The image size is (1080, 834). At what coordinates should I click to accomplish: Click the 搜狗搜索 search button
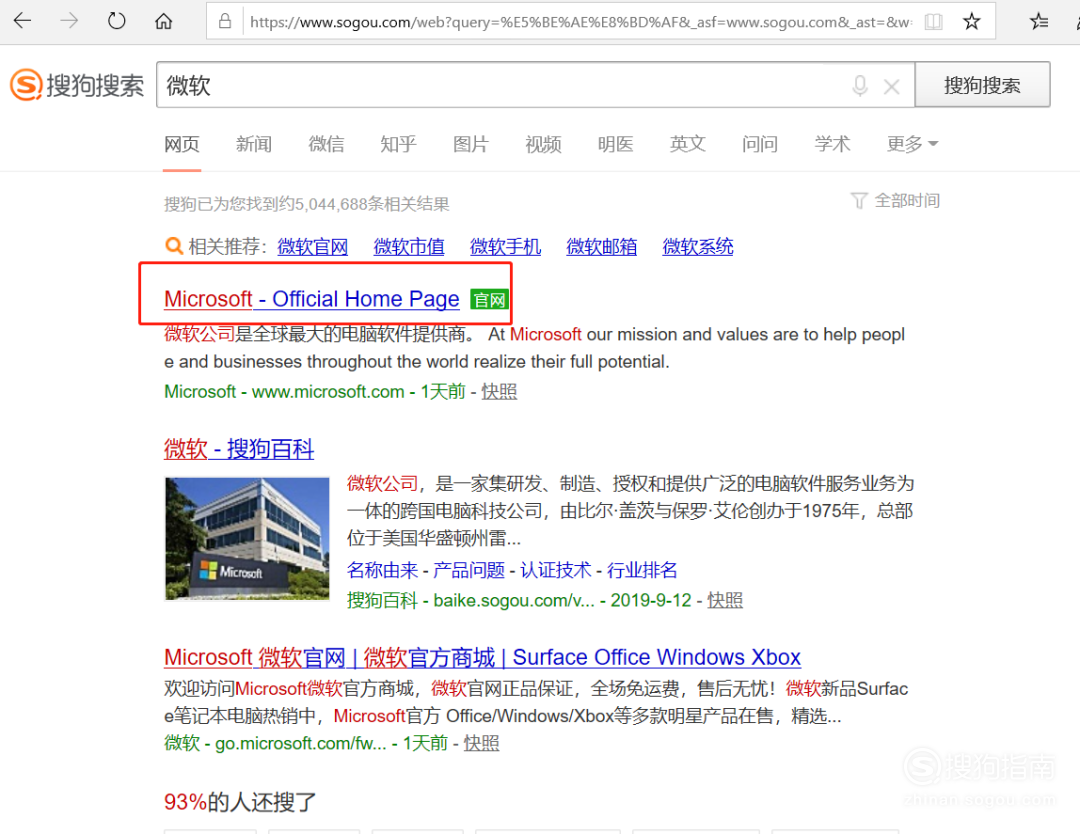pos(982,85)
